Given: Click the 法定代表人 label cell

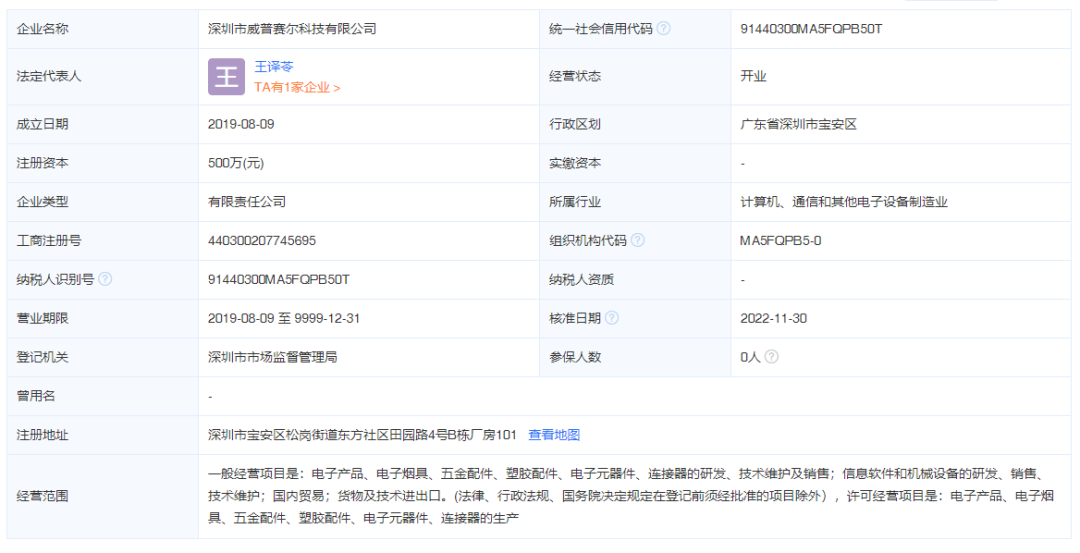Looking at the screenshot, I should [x=103, y=76].
